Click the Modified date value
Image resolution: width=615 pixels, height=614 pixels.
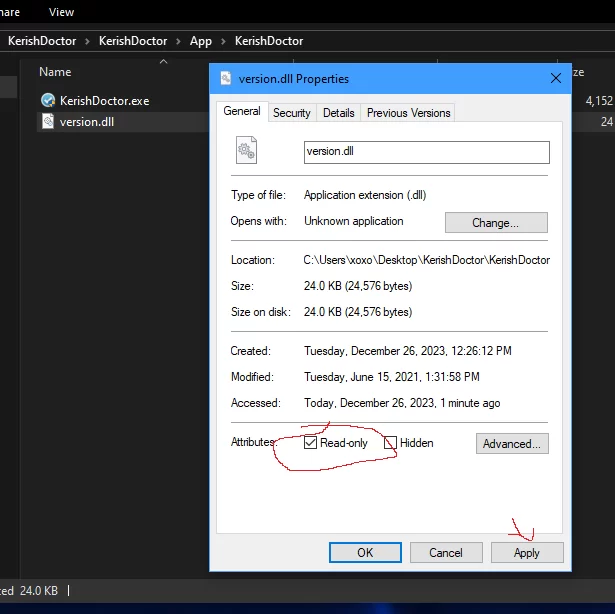(391, 377)
